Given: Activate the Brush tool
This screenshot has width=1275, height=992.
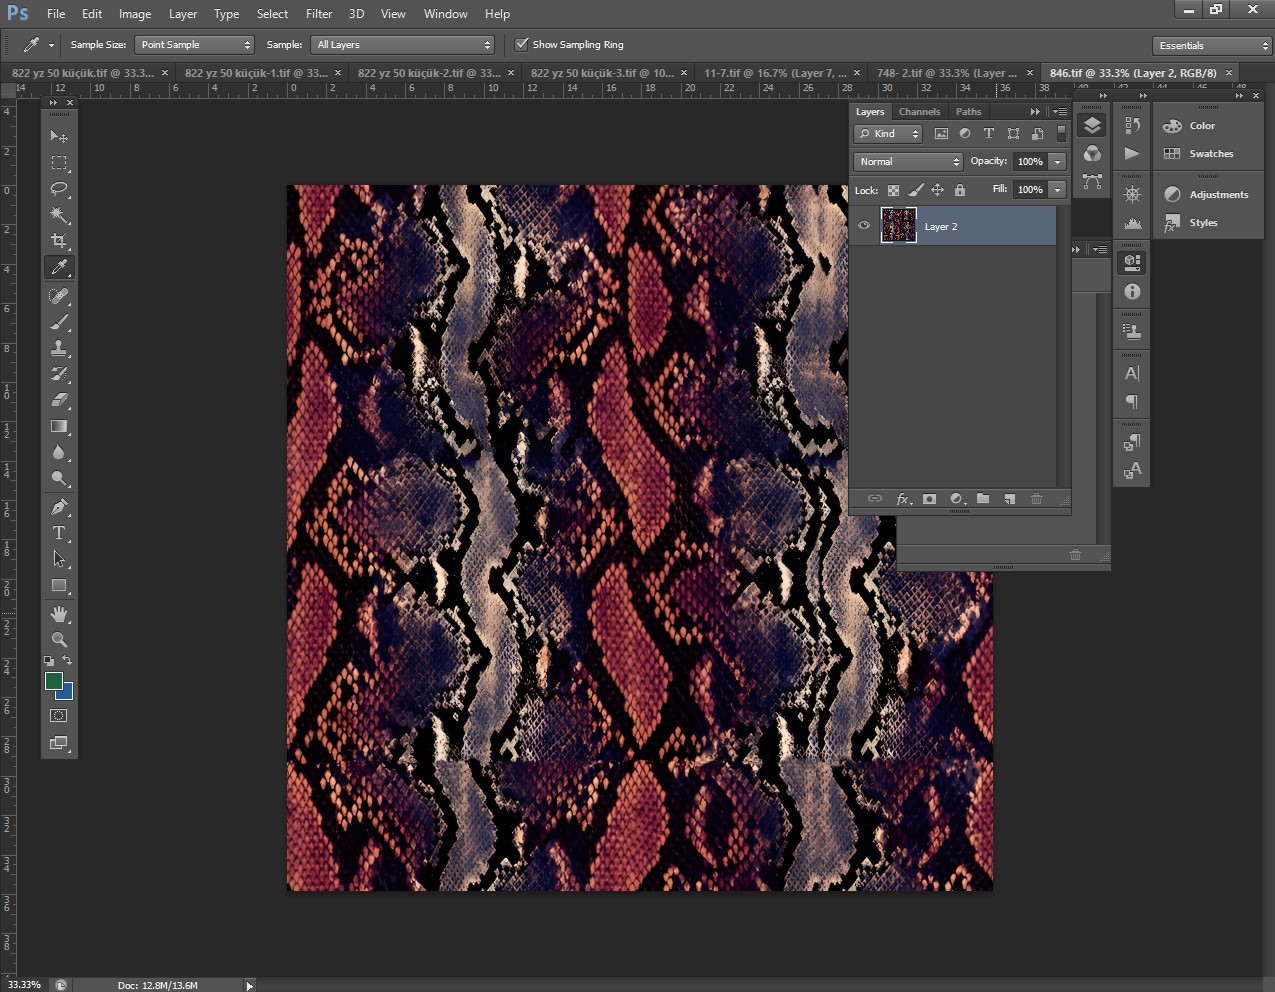Looking at the screenshot, I should 59,322.
